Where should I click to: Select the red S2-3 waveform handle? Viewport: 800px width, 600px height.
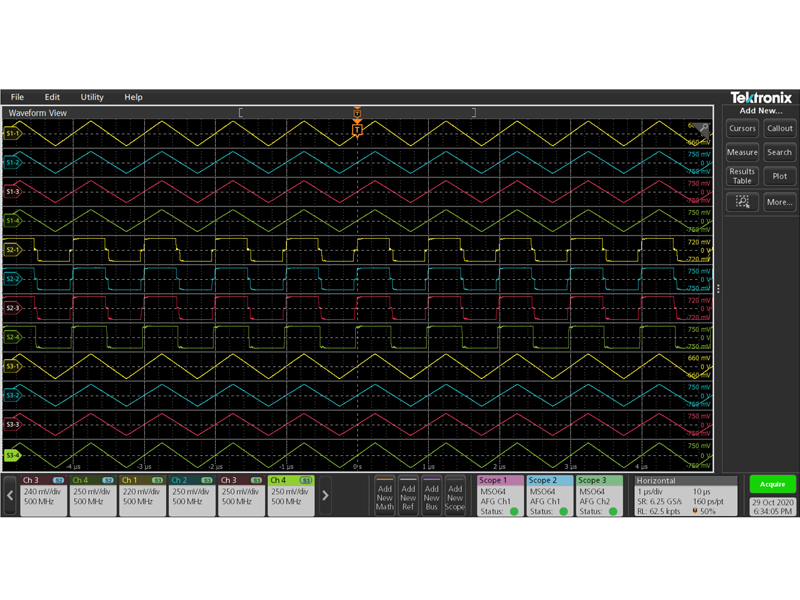click(13, 308)
